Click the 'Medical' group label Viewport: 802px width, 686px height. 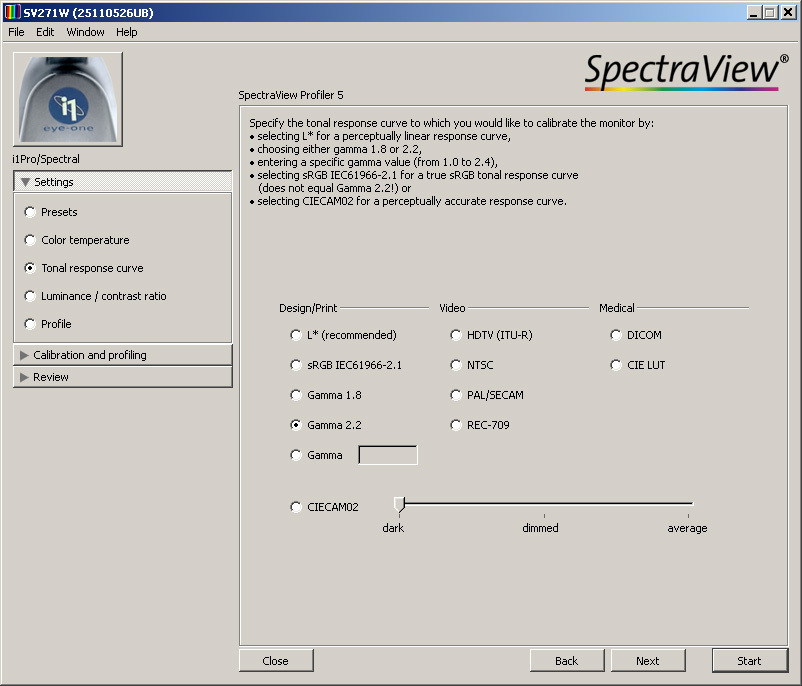[617, 308]
